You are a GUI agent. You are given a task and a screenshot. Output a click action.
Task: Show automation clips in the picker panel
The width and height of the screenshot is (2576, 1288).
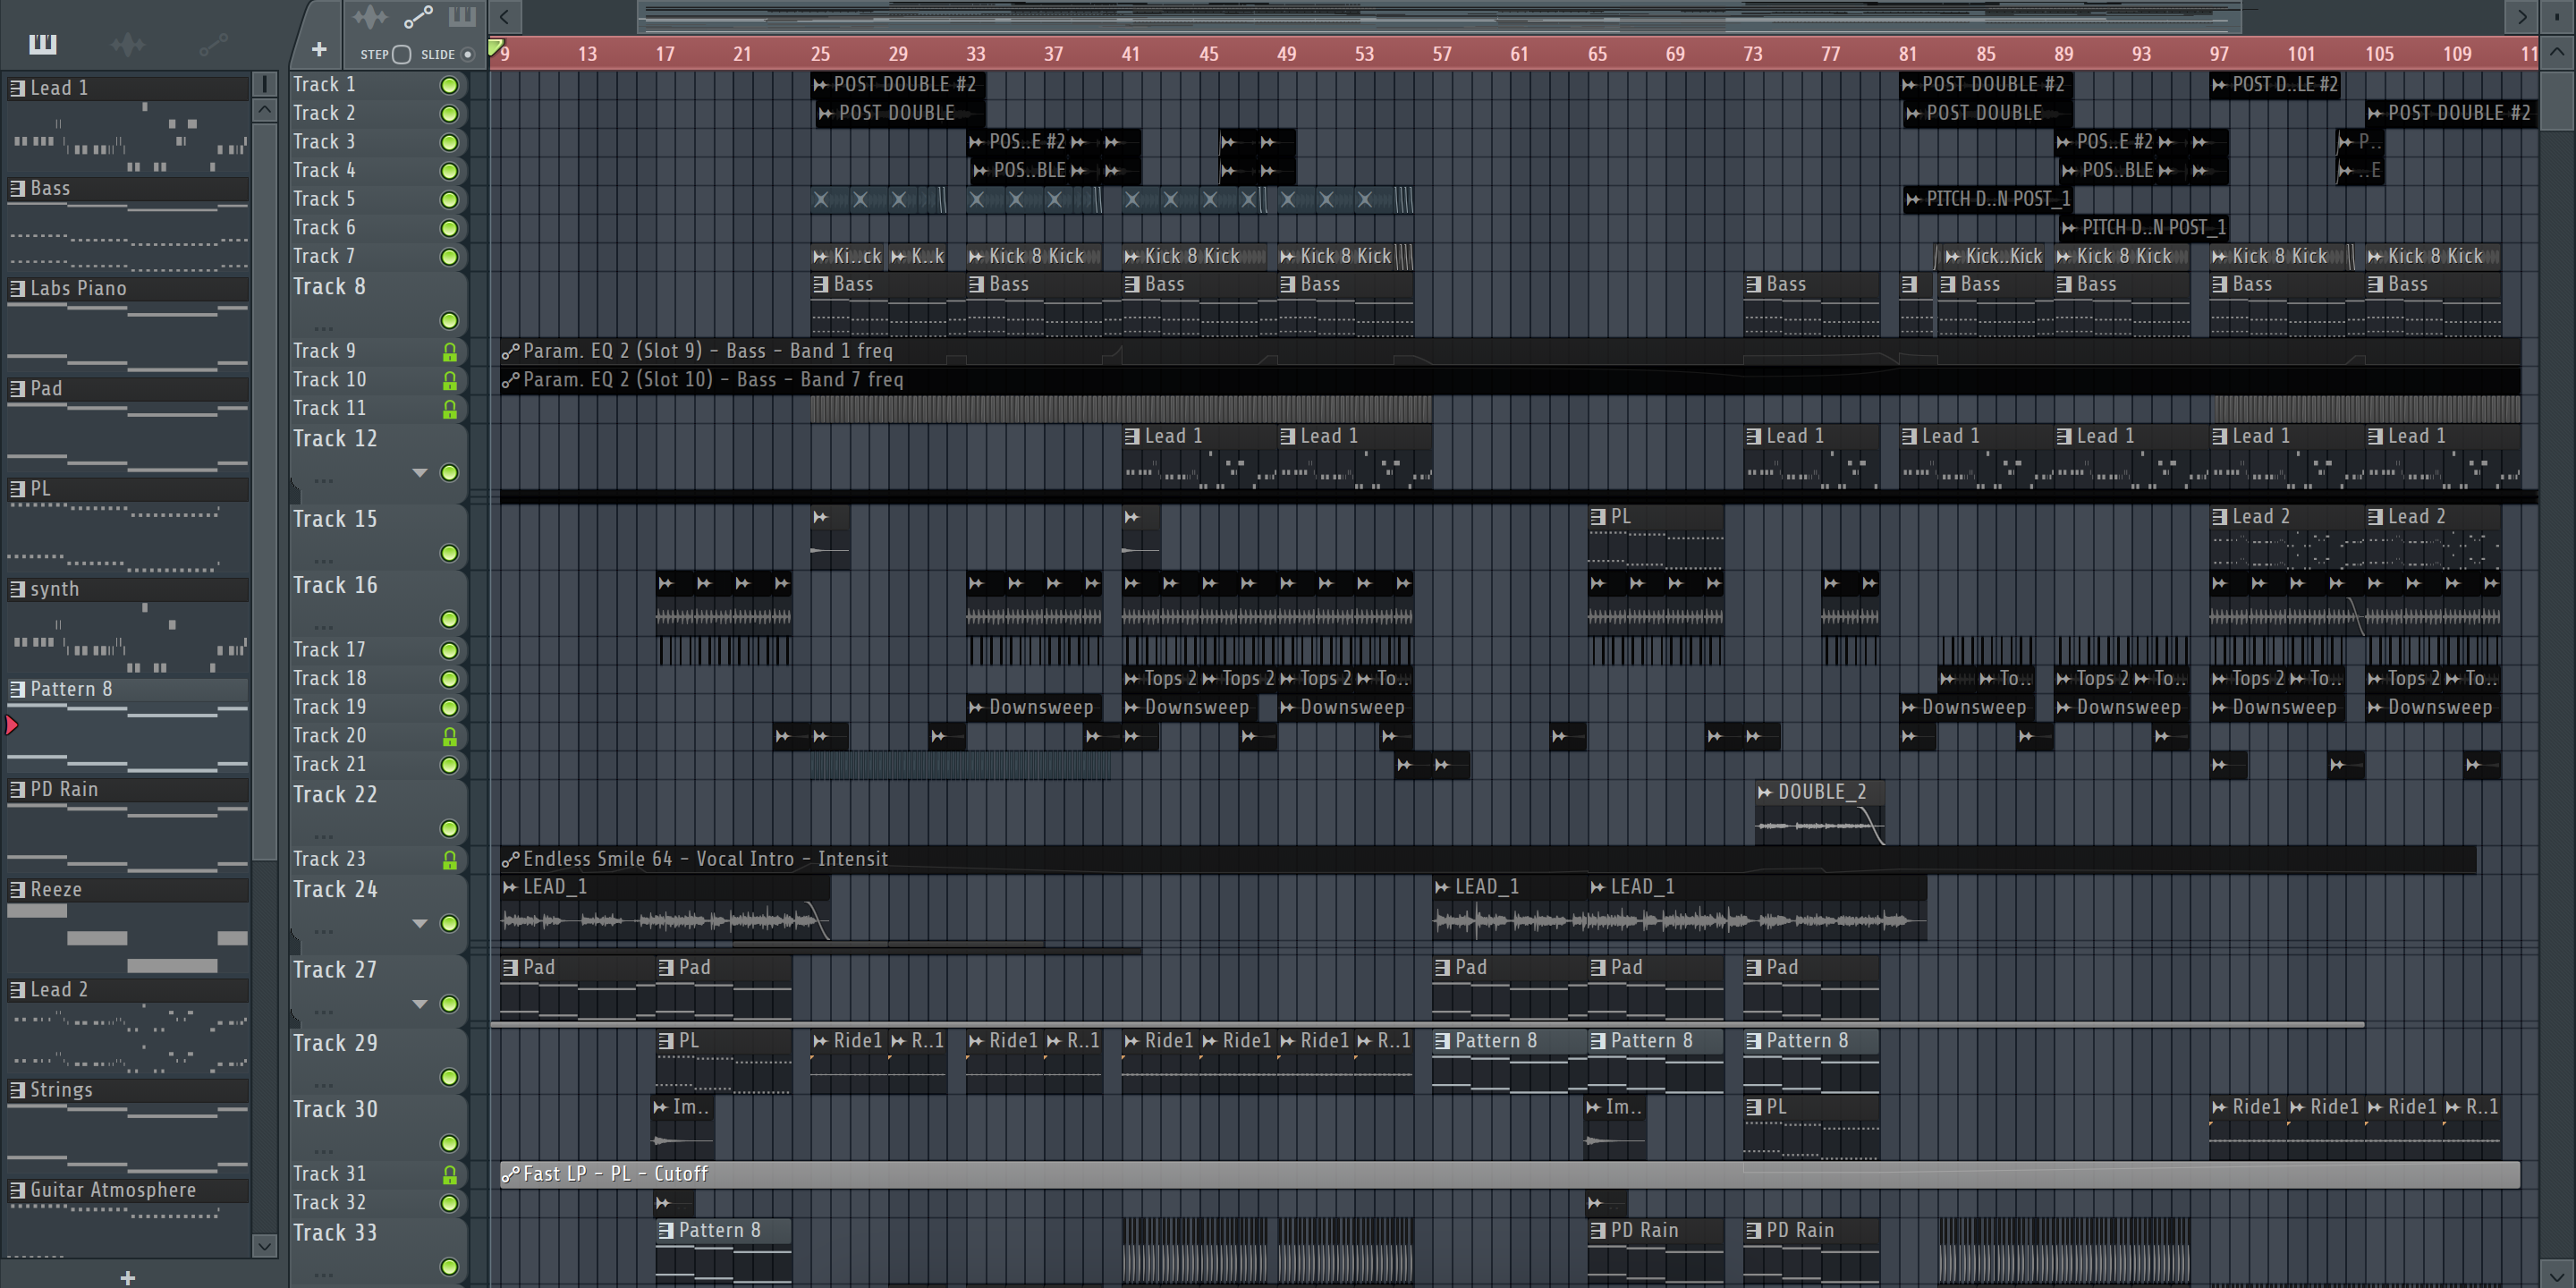pyautogui.click(x=213, y=44)
